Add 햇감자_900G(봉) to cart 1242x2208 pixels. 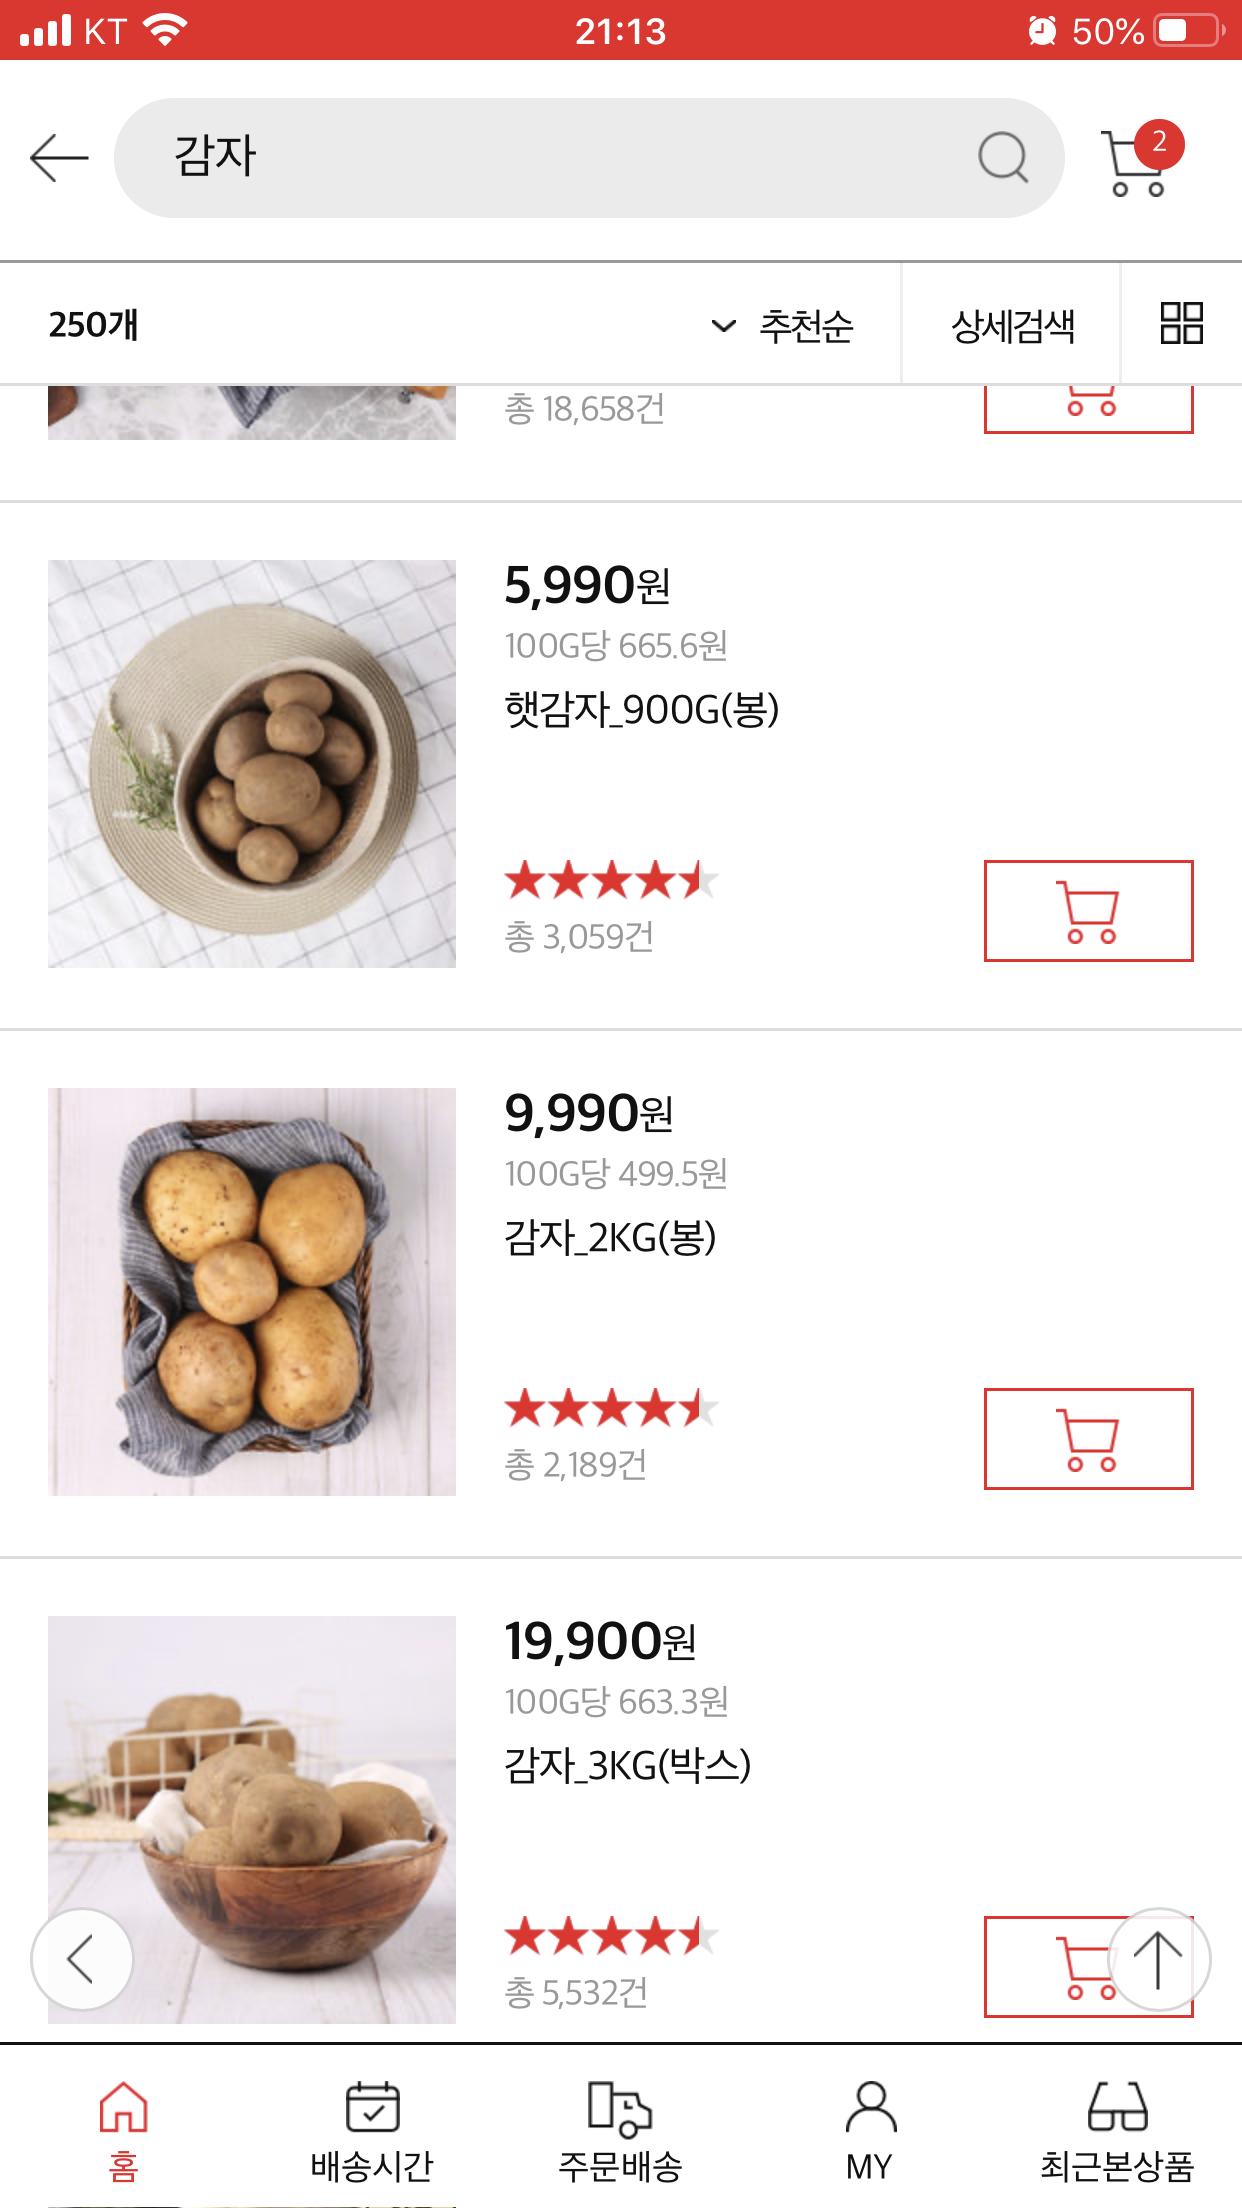pos(1088,910)
